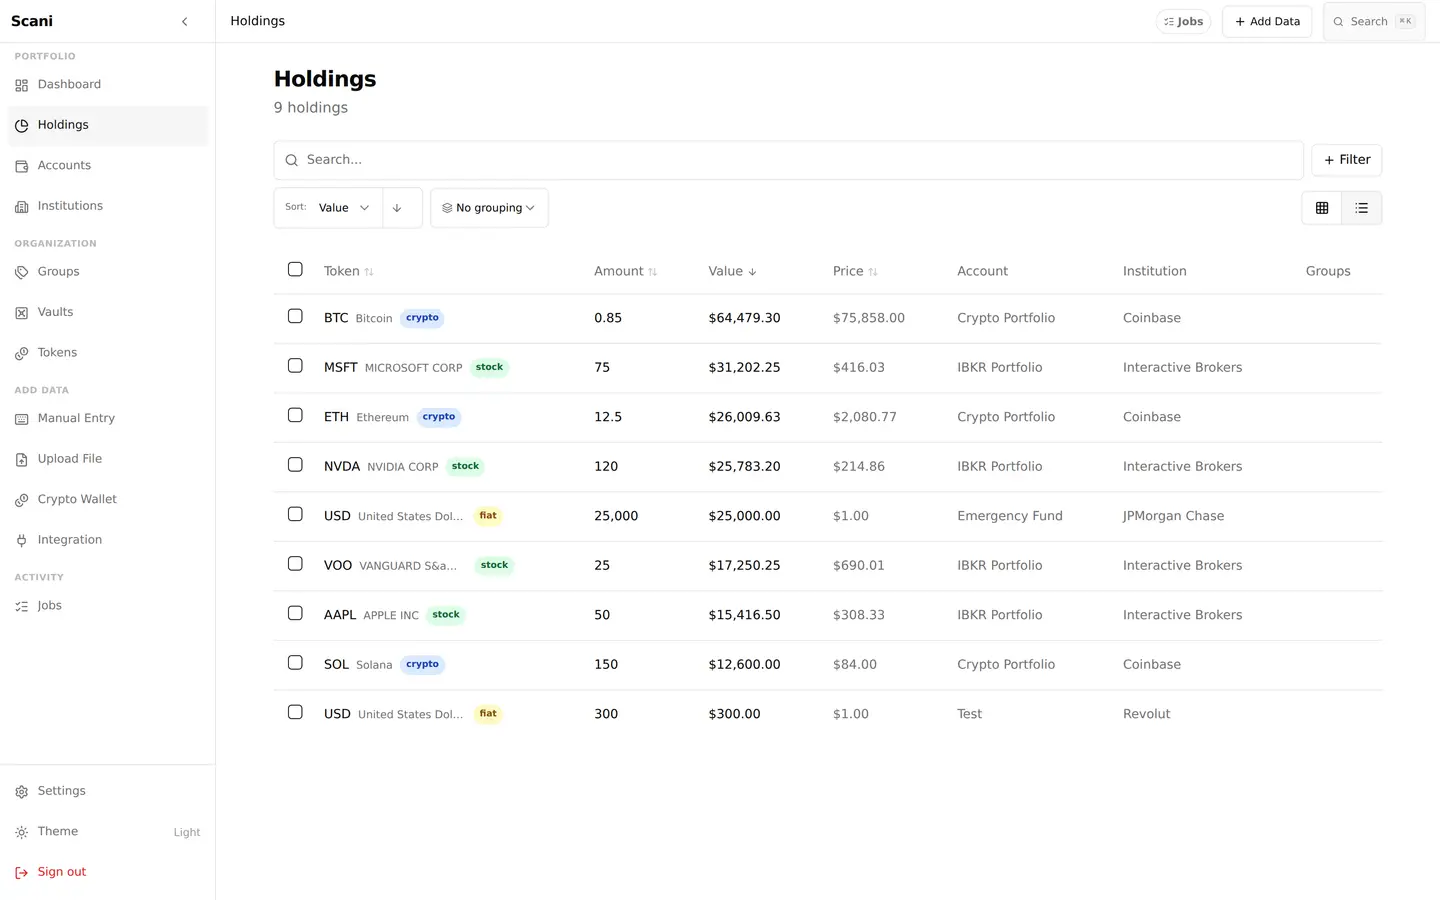Click the Crypto Wallet icon
1440x900 pixels.
pyautogui.click(x=22, y=500)
